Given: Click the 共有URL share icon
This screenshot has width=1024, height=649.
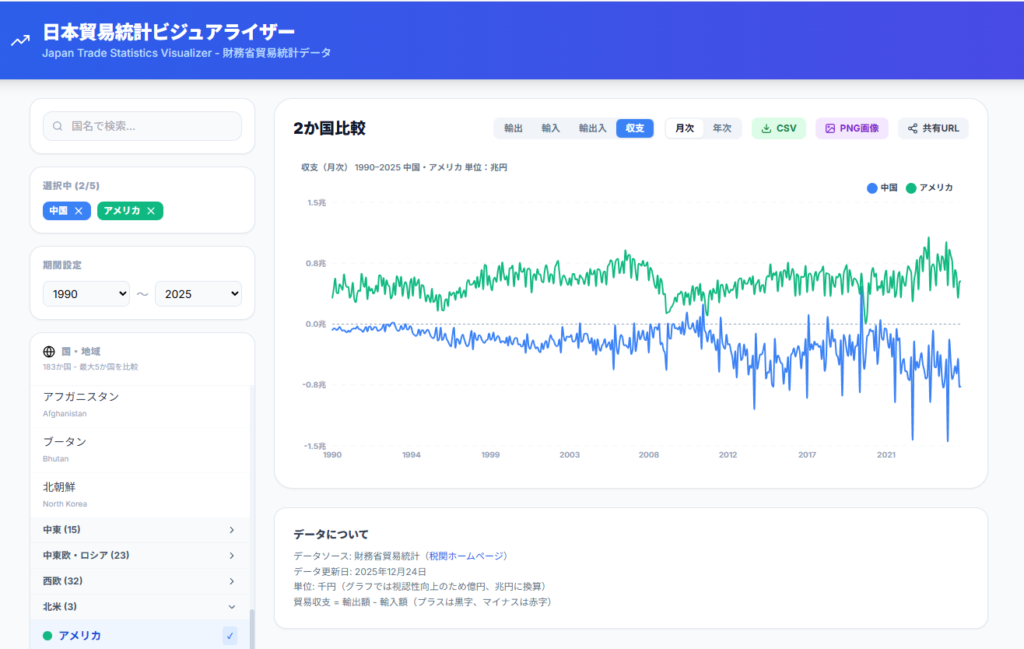Looking at the screenshot, I should [912, 128].
